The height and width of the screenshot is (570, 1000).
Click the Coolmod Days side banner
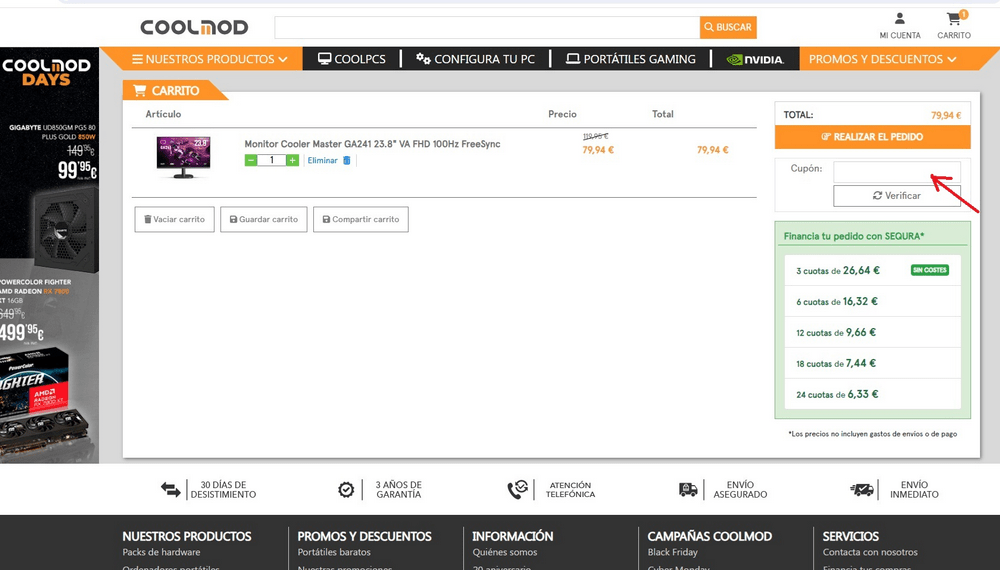(x=49, y=255)
